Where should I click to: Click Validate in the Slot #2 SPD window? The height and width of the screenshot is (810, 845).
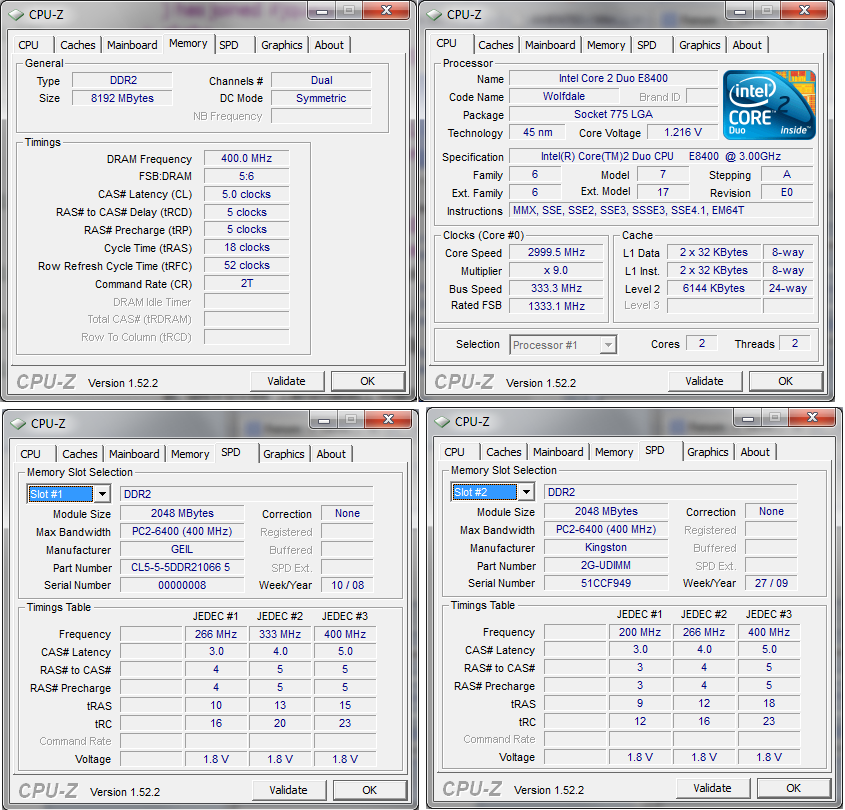[x=712, y=788]
